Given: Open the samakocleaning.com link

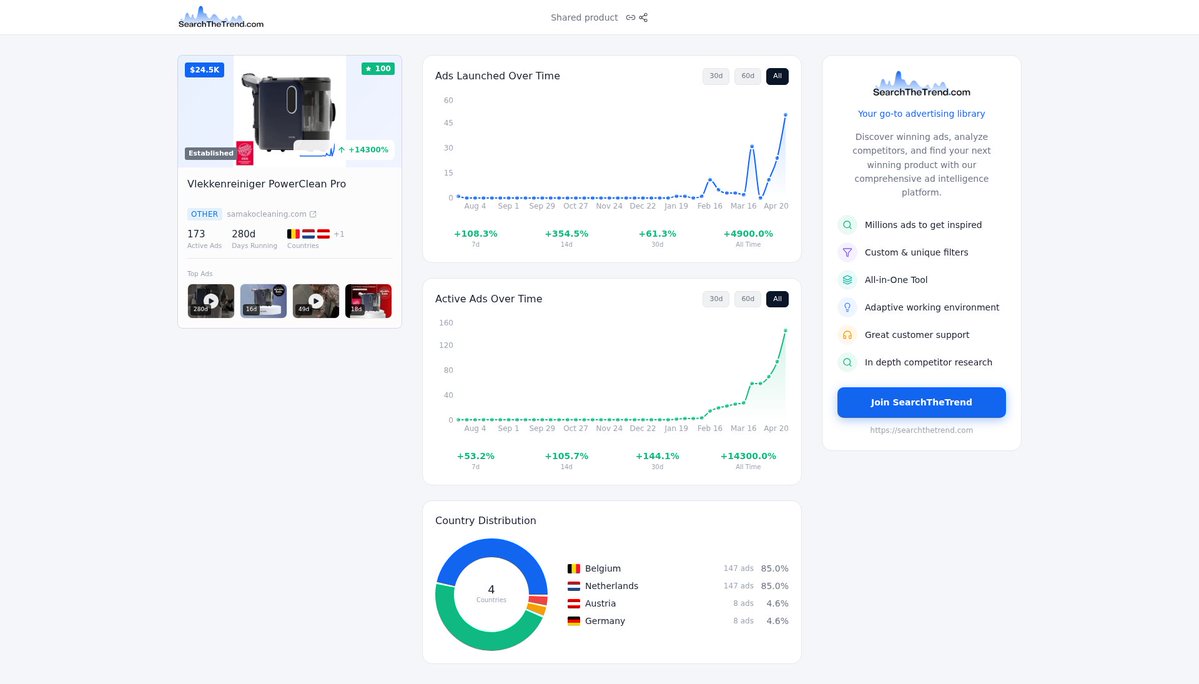Looking at the screenshot, I should [266, 214].
